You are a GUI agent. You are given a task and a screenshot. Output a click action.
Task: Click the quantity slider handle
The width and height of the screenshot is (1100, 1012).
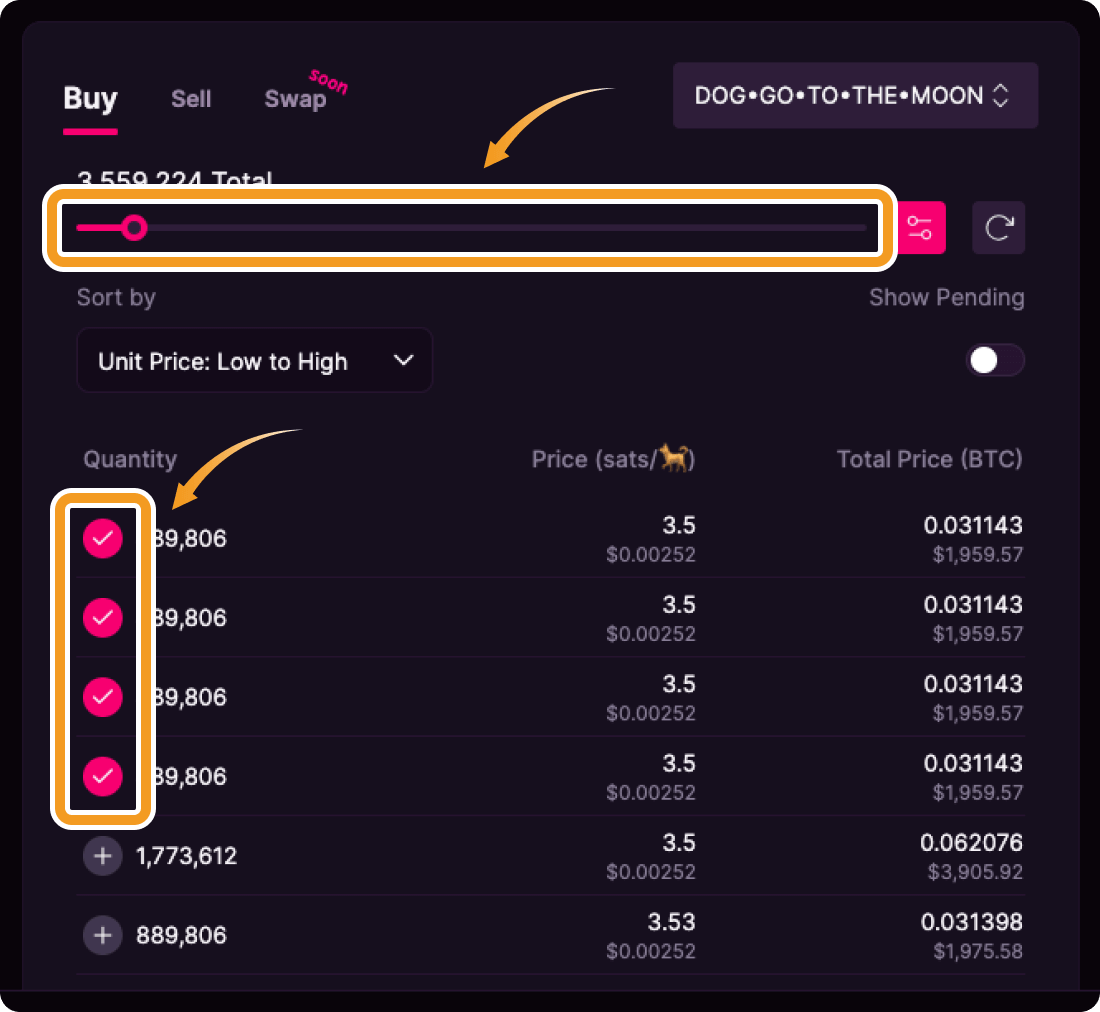(x=134, y=228)
